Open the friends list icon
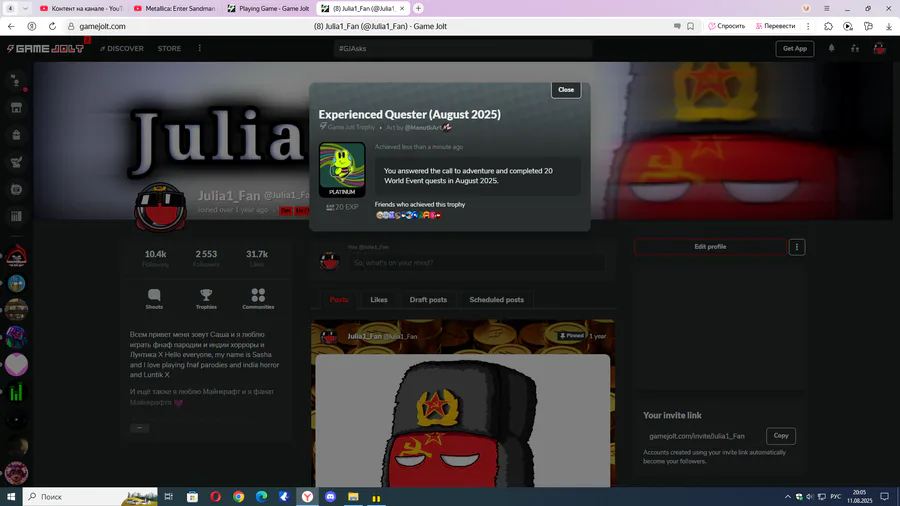Viewport: 900px width, 506px height. pos(855,49)
